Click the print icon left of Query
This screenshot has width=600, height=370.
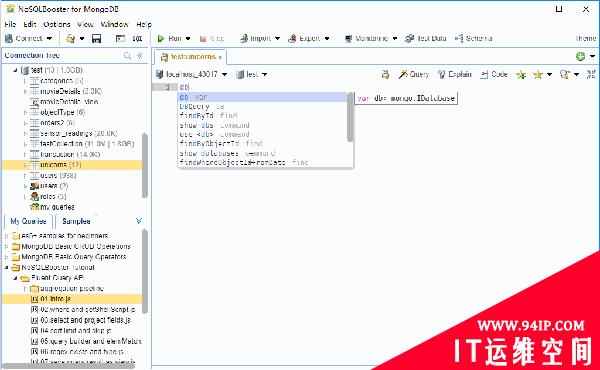[x=385, y=74]
